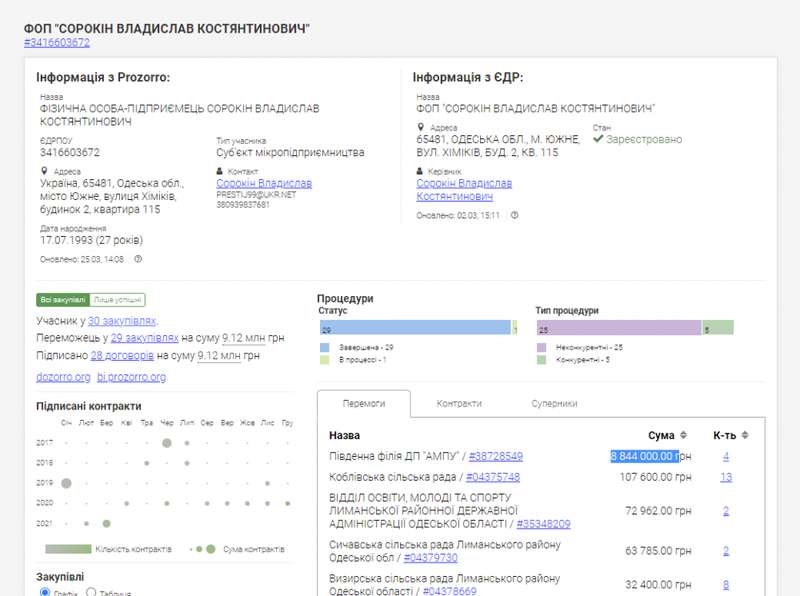Click info icon beside Prozorro update time
The image size is (800, 596).
138,259
